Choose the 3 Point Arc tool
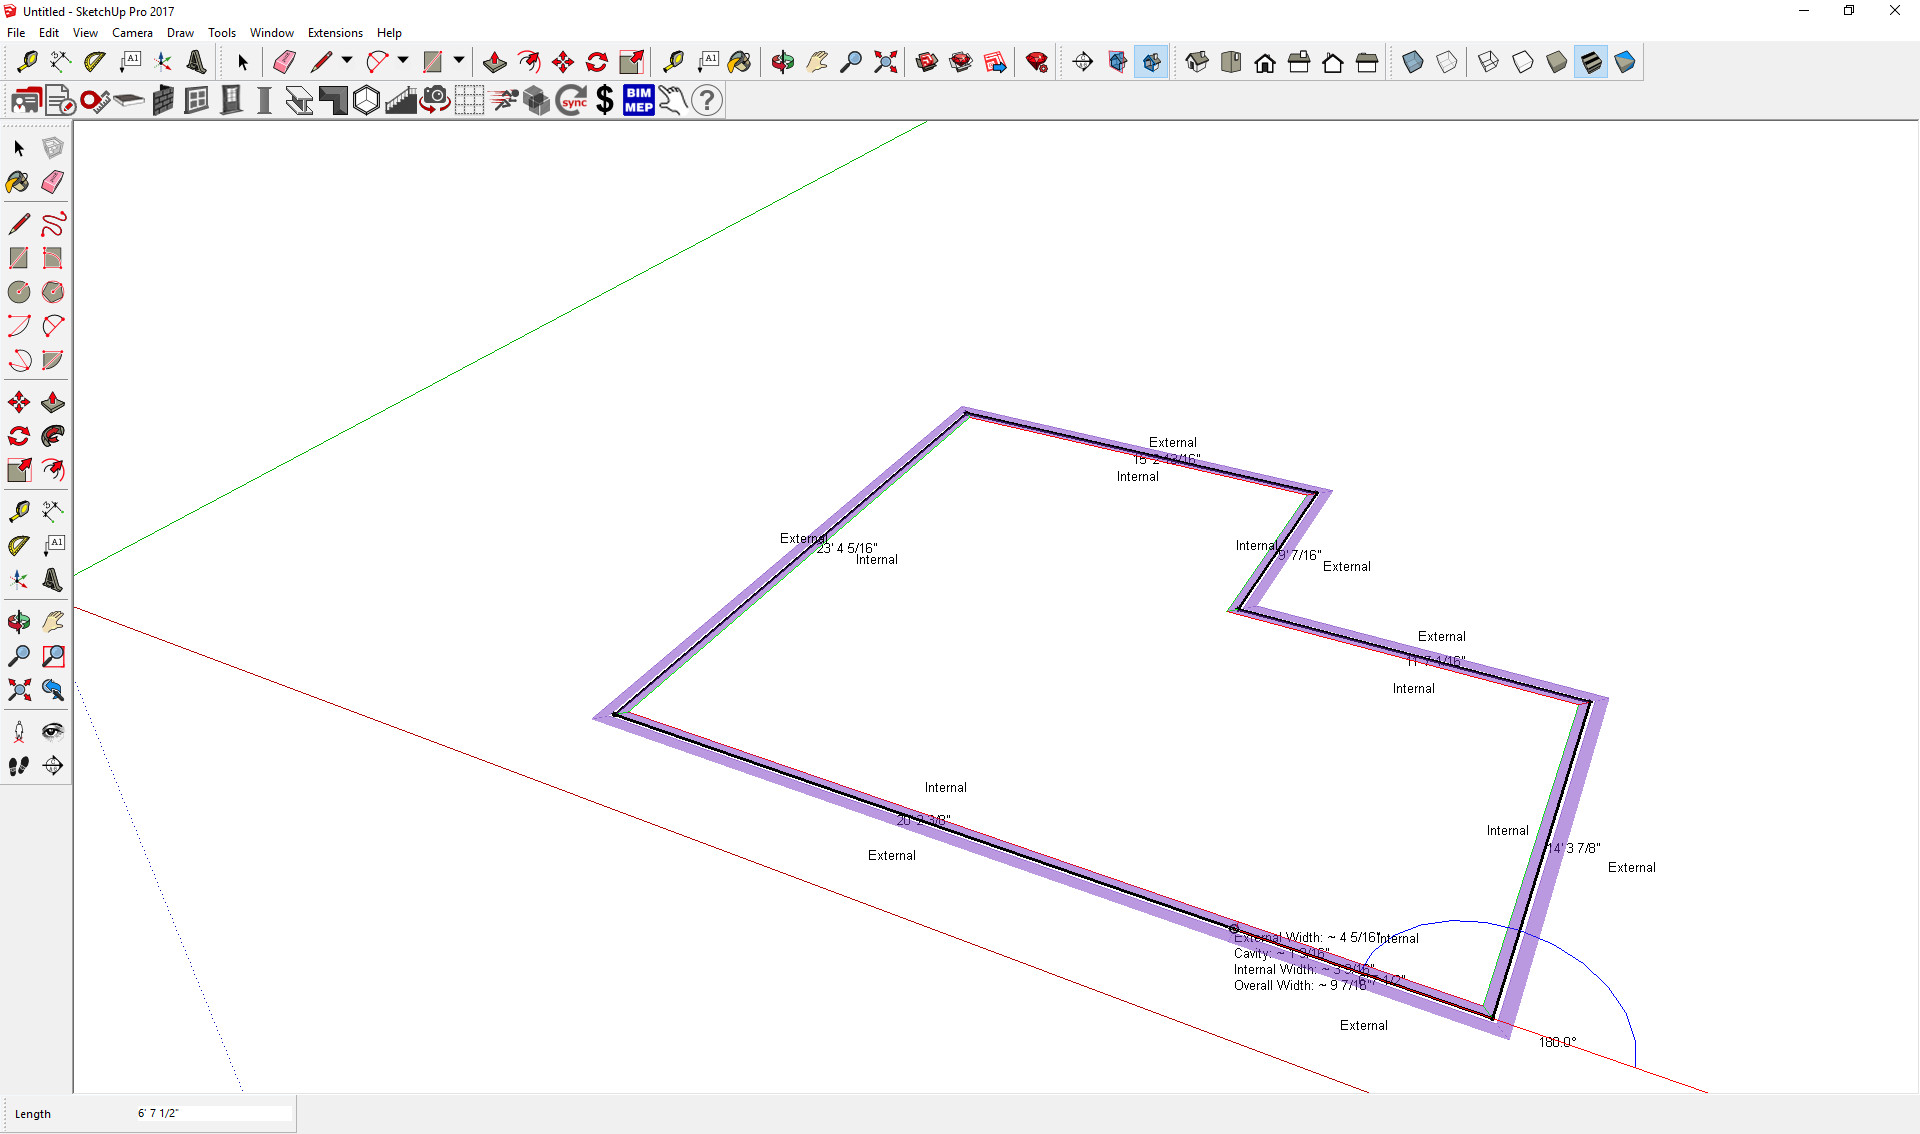Screen dimensions: 1920x1134 pos(19,360)
